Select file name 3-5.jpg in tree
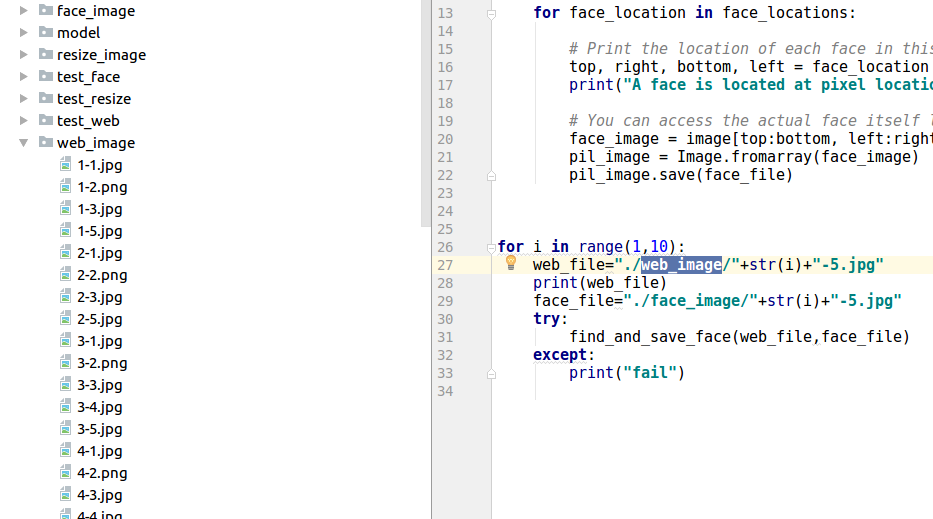This screenshot has width=933, height=519. tap(99, 430)
